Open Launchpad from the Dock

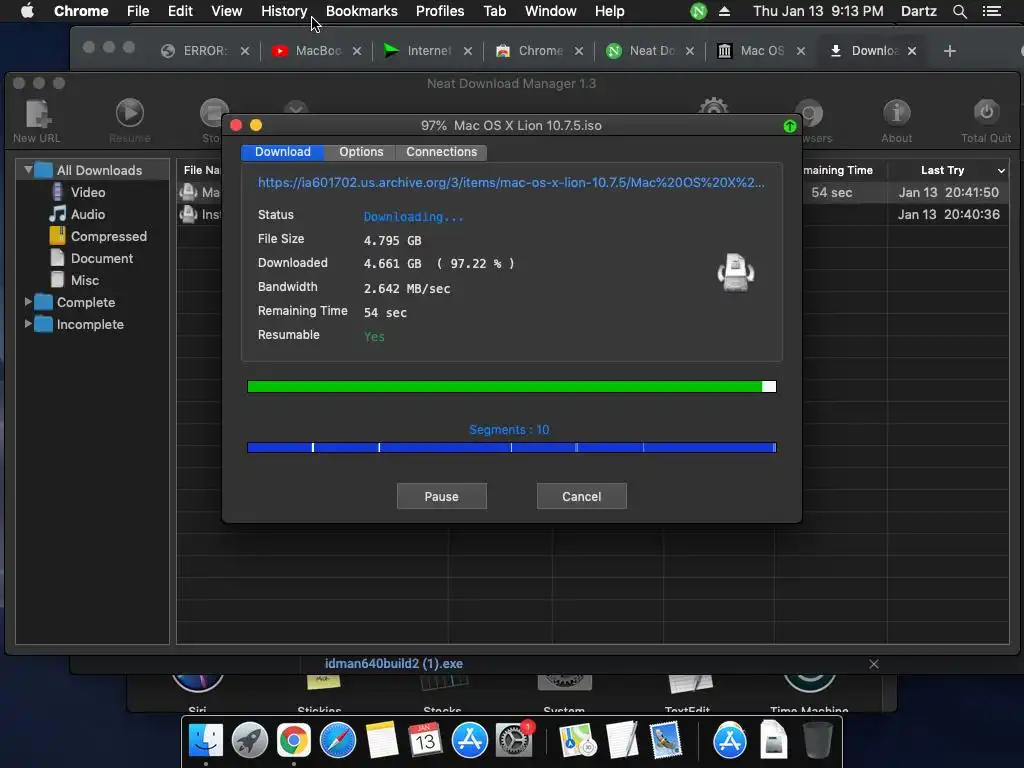pyautogui.click(x=249, y=740)
